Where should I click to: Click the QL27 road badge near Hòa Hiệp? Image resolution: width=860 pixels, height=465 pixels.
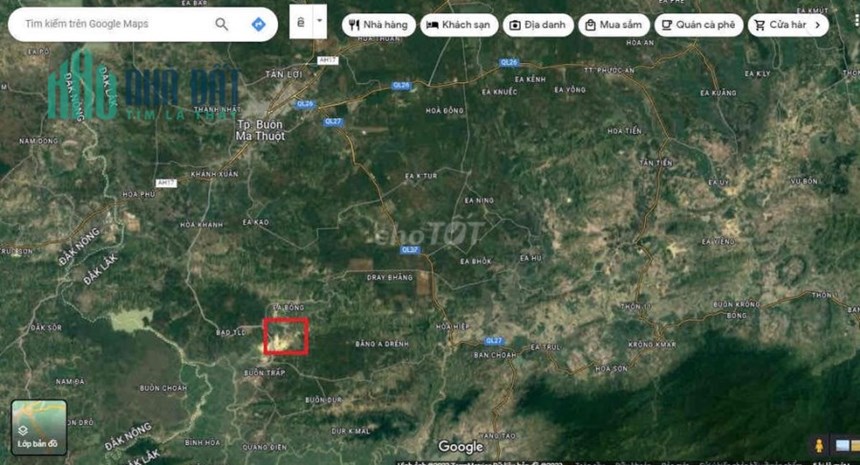click(494, 341)
